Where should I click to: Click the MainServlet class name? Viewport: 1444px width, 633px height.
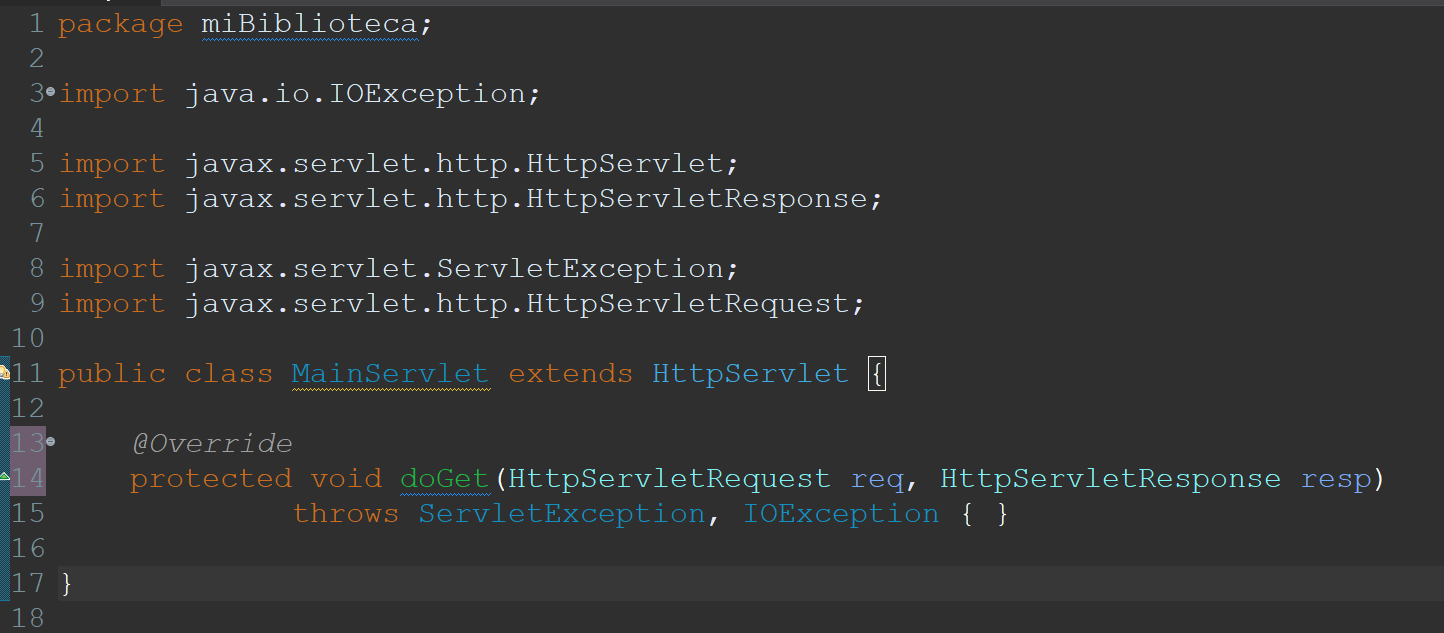(x=390, y=374)
